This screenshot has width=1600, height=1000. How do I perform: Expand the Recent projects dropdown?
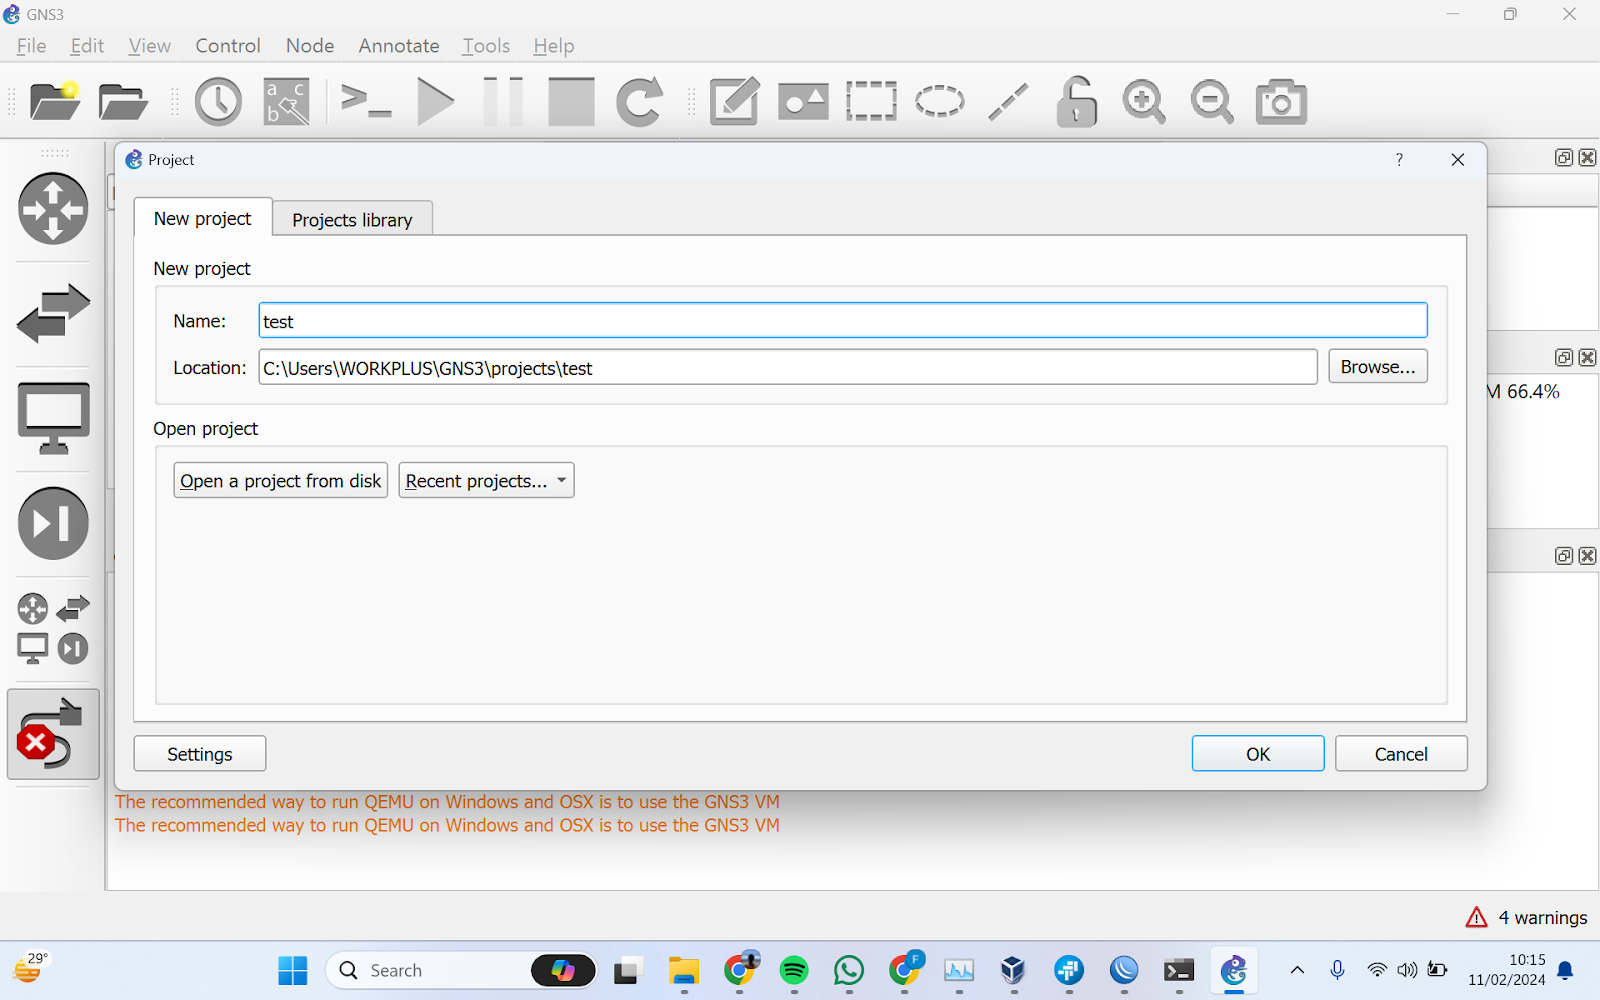coord(486,481)
